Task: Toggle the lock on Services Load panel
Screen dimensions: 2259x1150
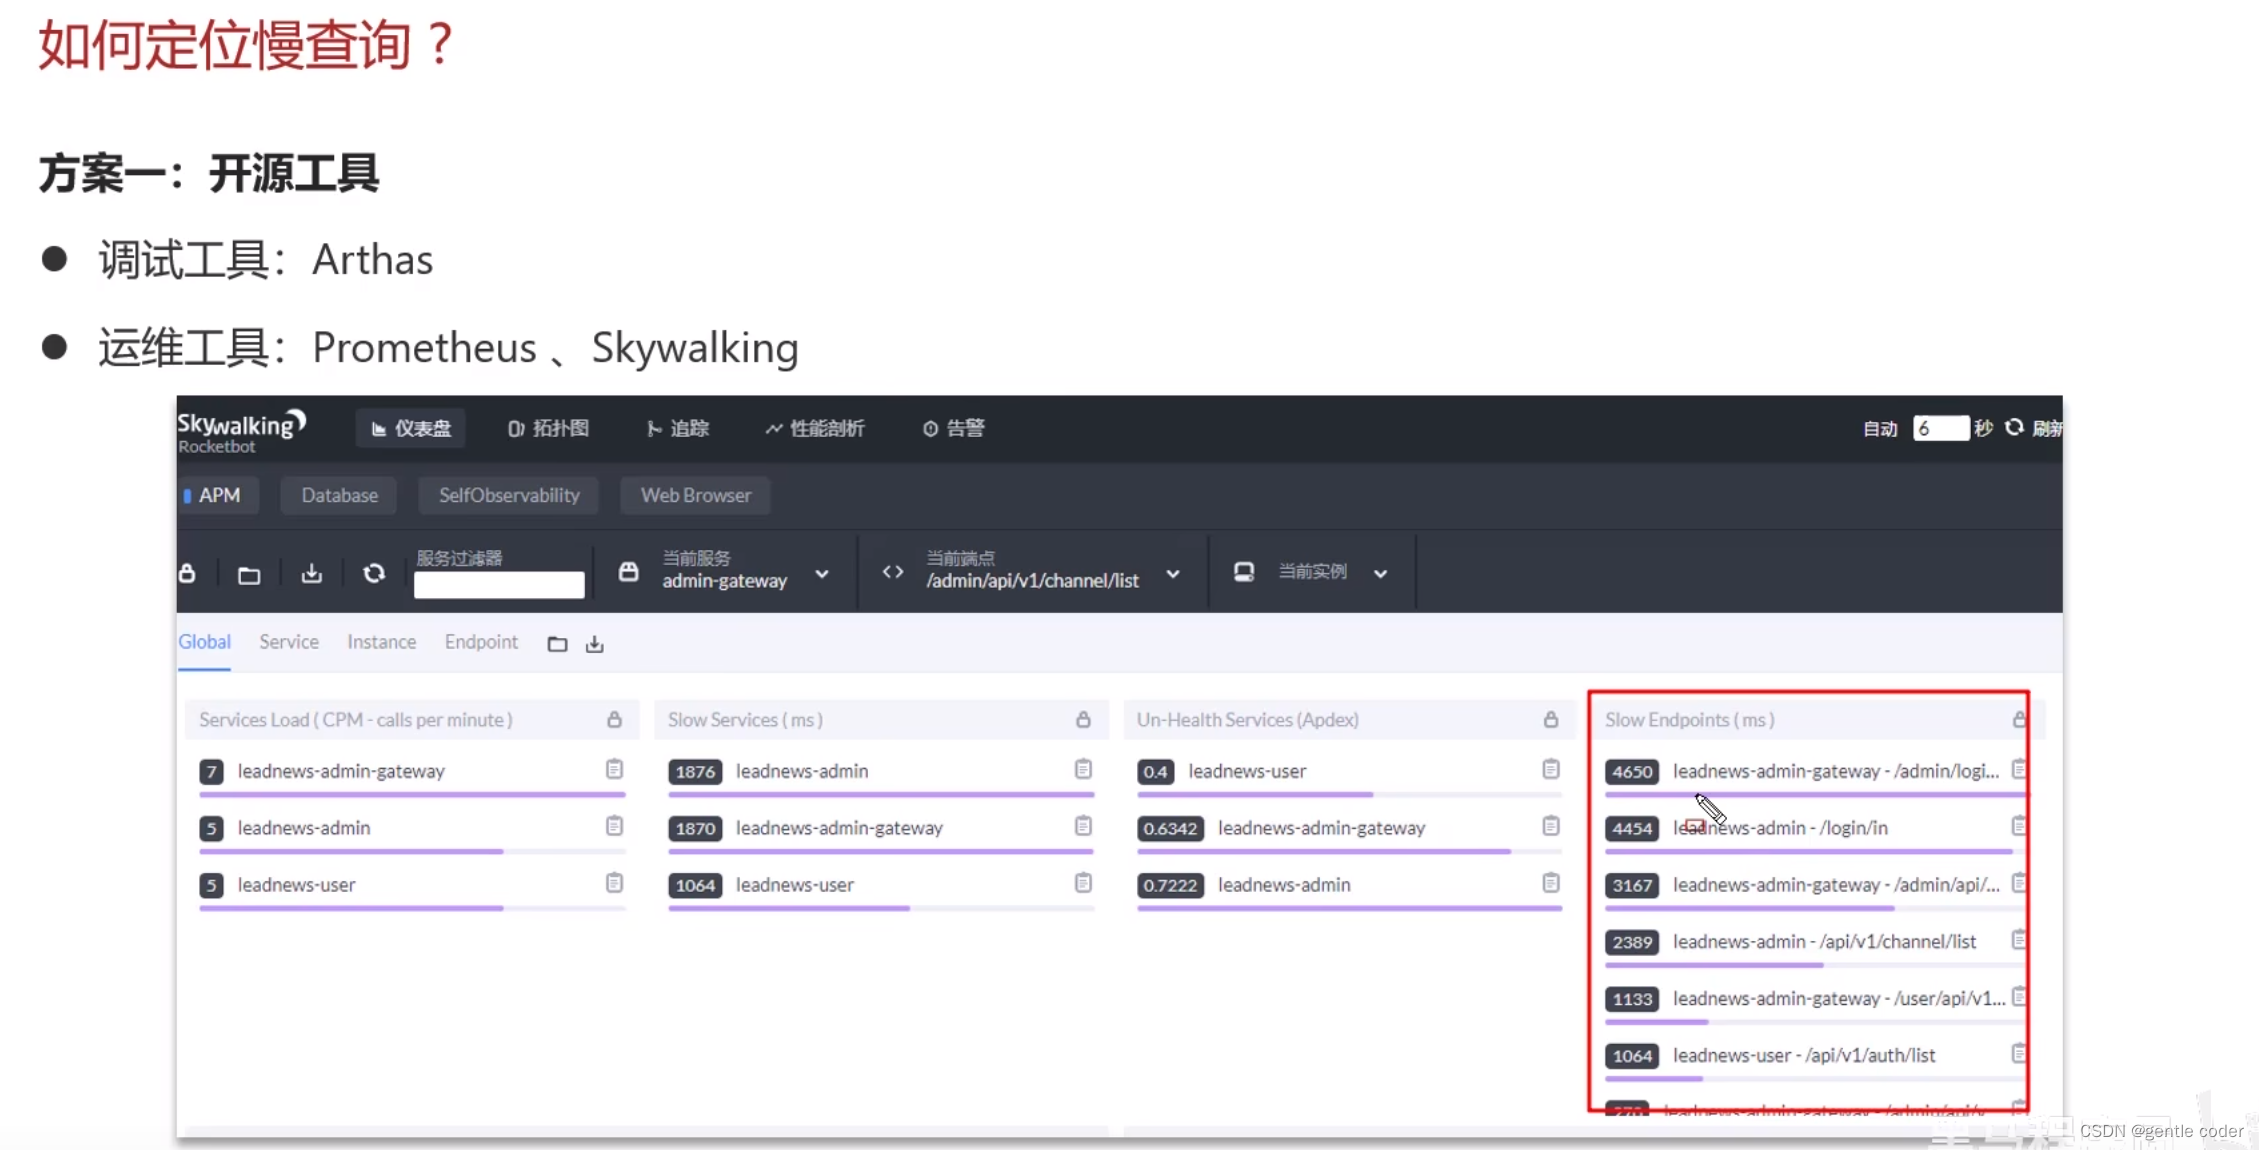Action: point(614,720)
